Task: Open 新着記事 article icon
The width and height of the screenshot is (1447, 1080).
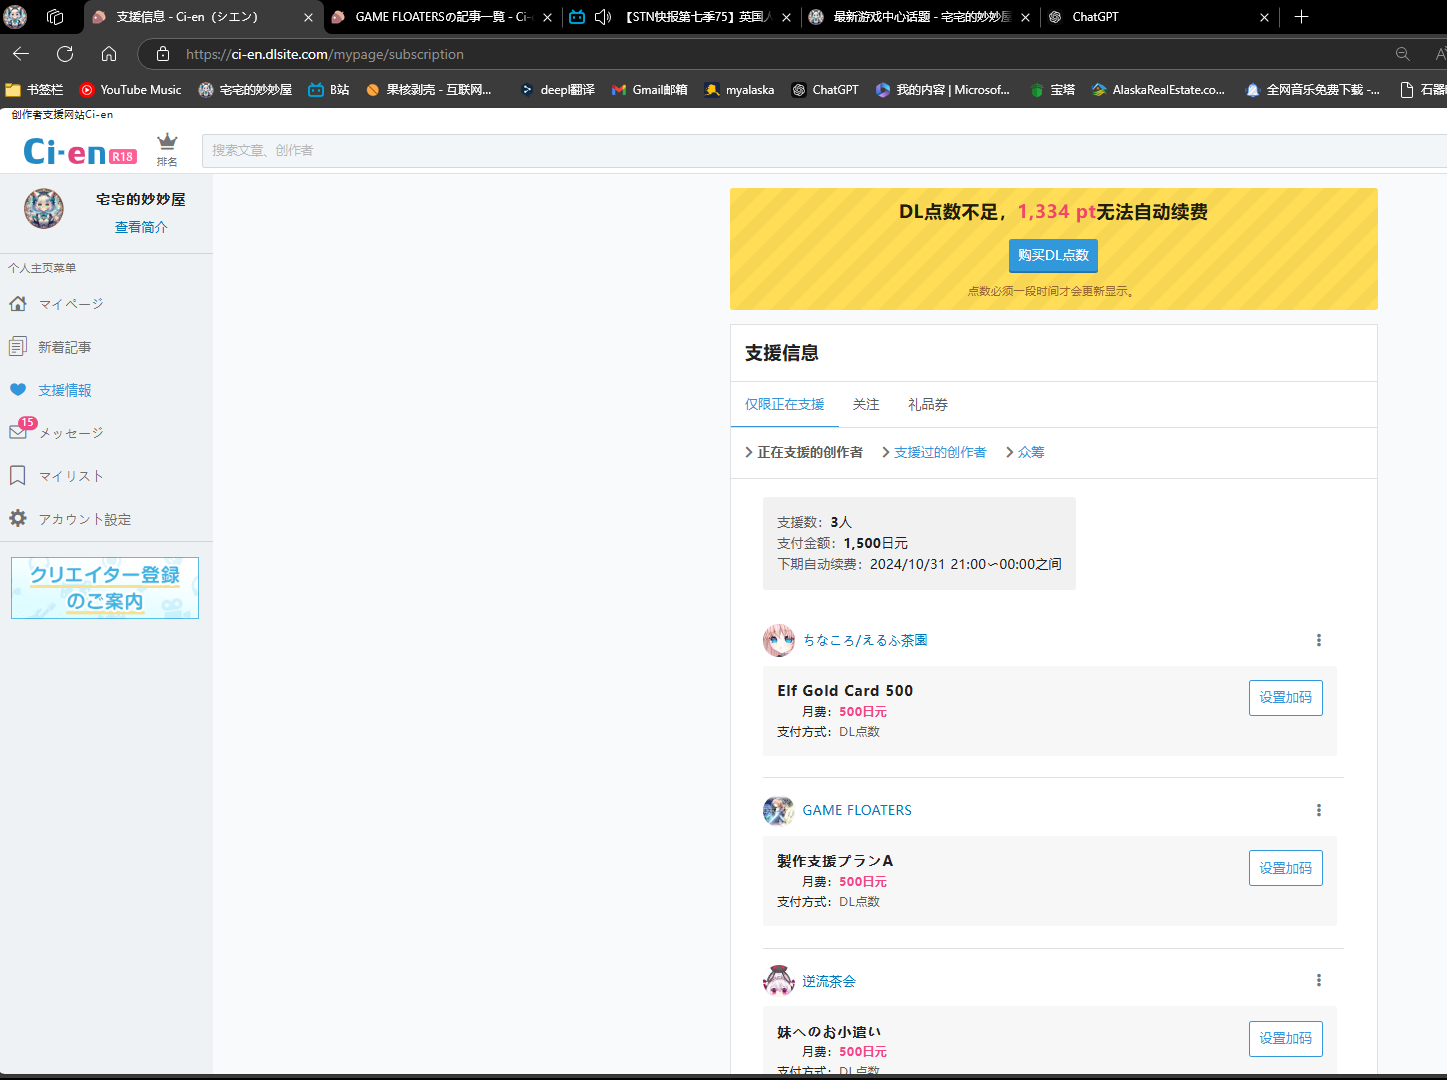Action: (18, 346)
